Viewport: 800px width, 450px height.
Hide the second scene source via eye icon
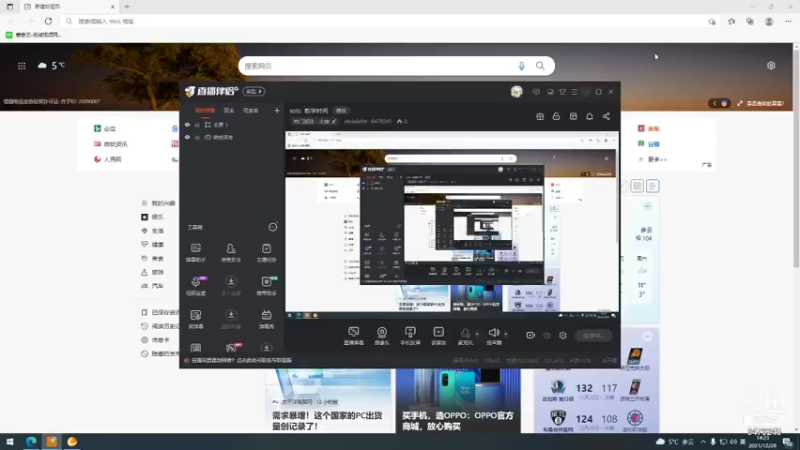point(187,137)
